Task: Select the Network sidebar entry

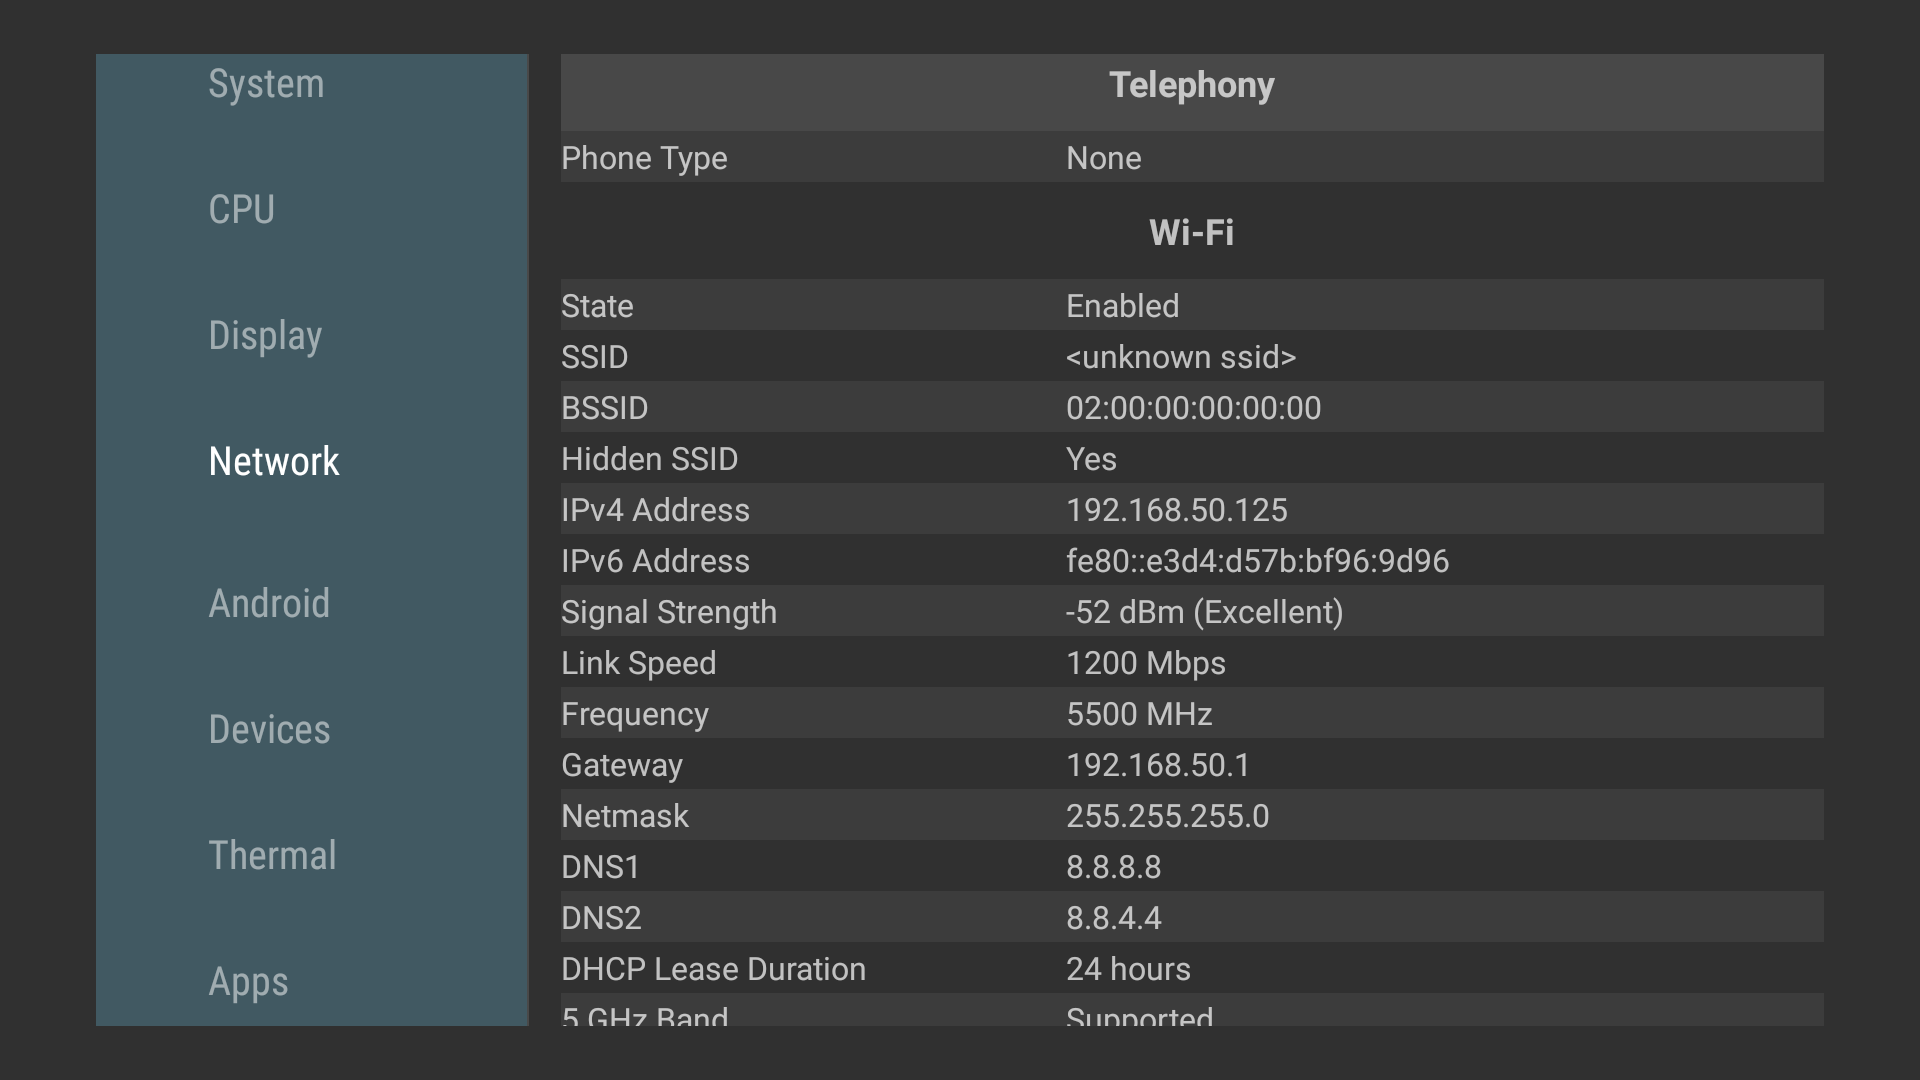Action: point(274,462)
